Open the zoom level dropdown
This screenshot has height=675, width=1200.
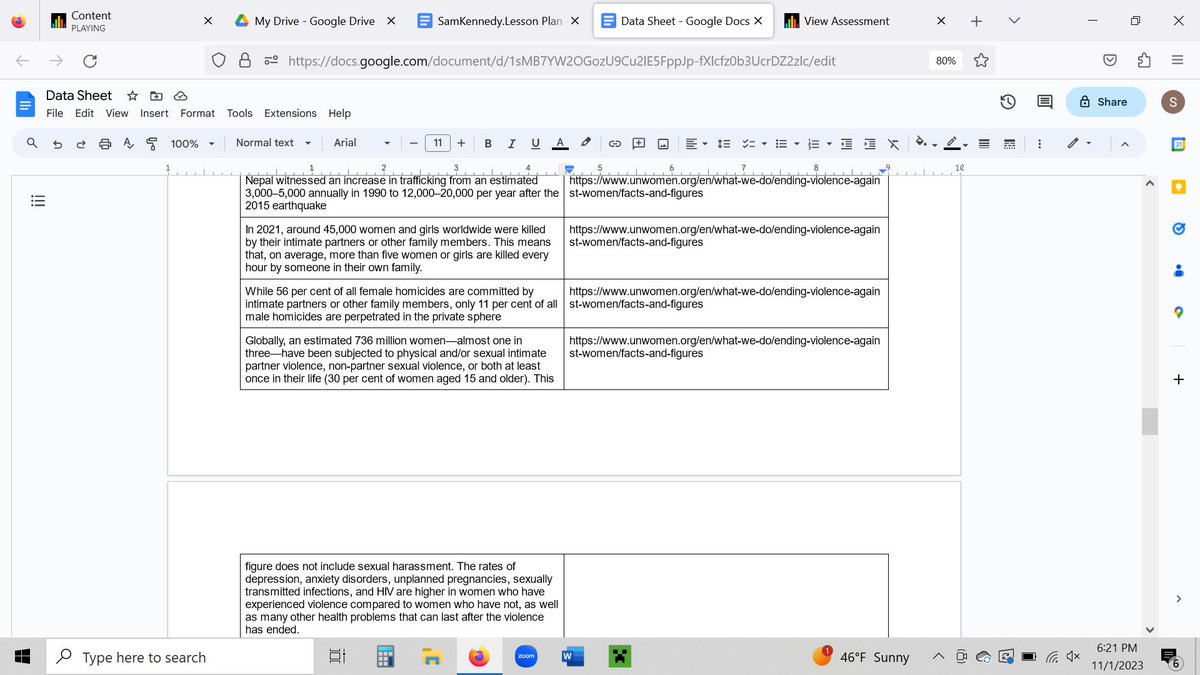(x=191, y=143)
